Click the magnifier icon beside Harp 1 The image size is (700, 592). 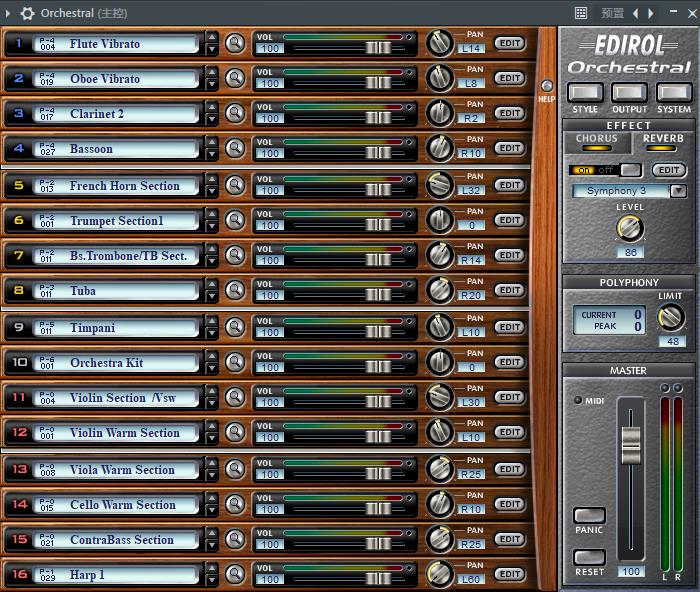click(235, 574)
